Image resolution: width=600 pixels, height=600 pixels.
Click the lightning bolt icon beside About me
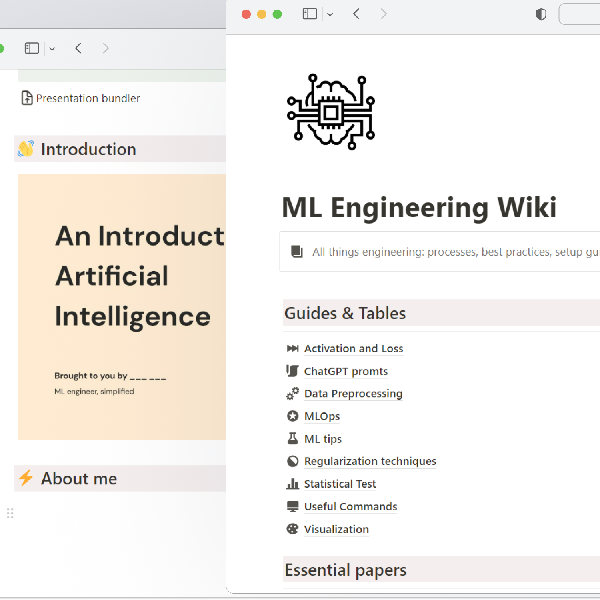[26, 478]
